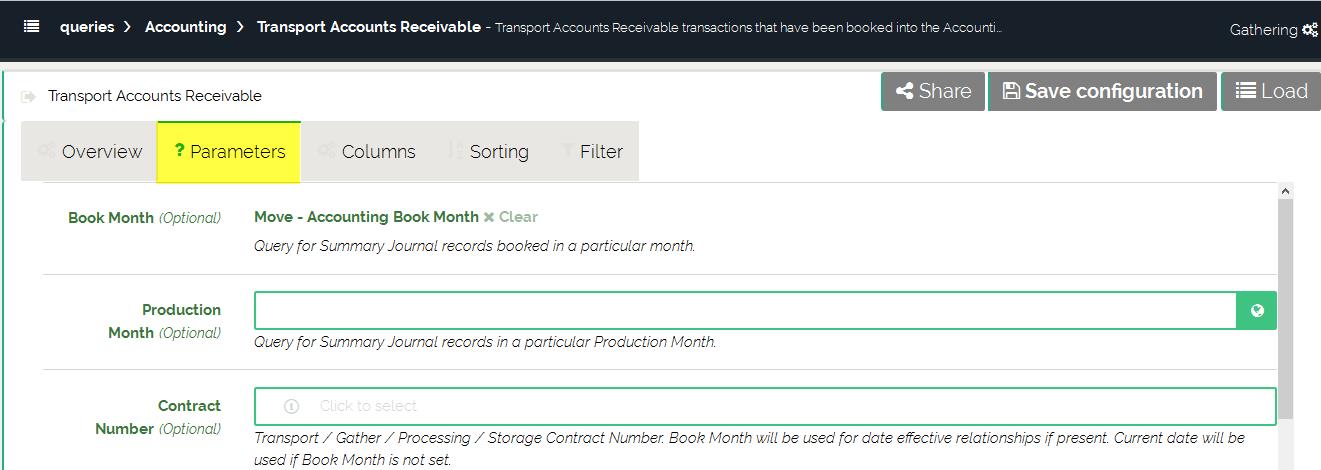
Task: Click the Share button
Action: click(933, 91)
